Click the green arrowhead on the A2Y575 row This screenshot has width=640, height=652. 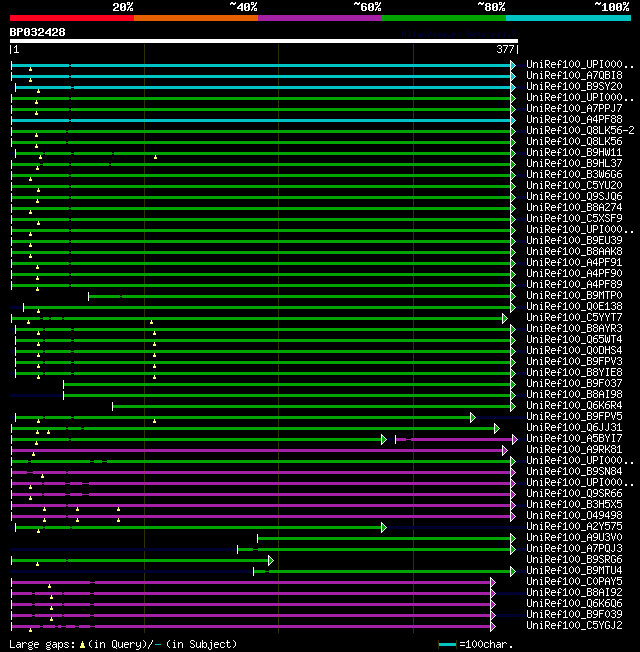[x=383, y=527]
